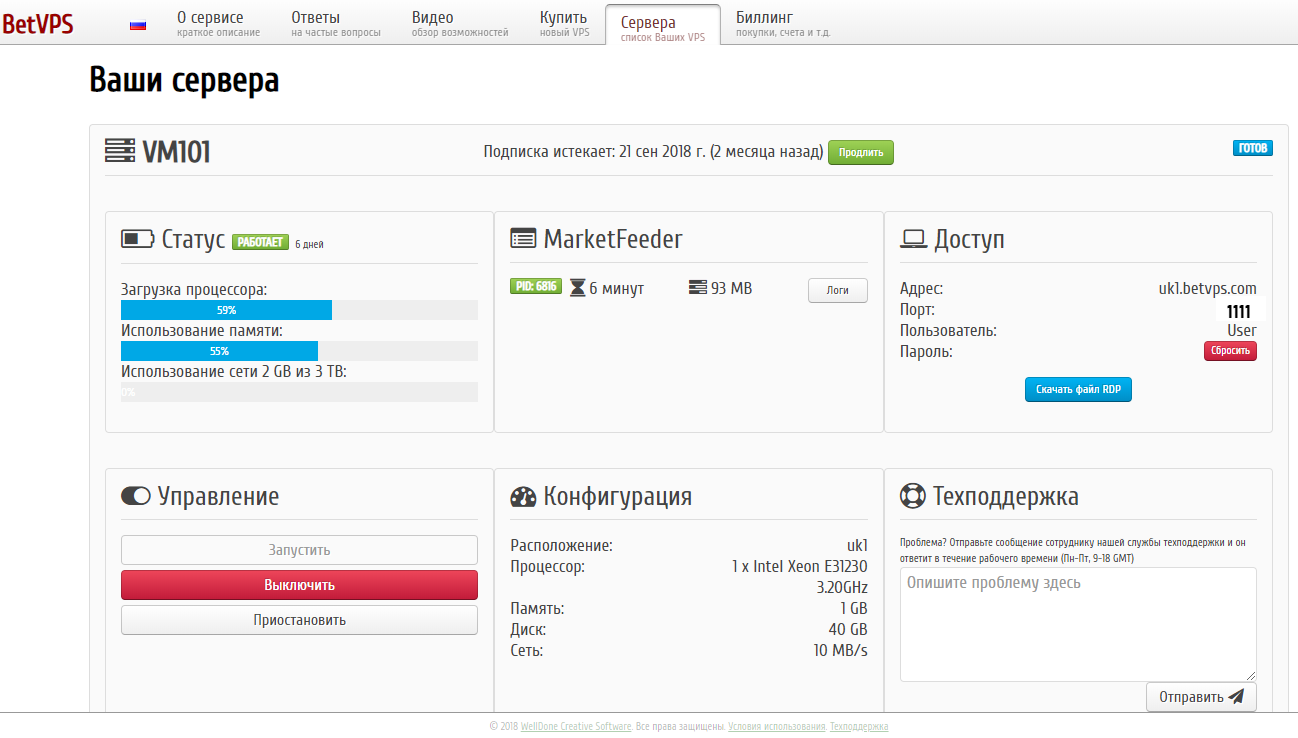Click the disabled Запустить button
Viewport: 1298px width, 738px height.
[299, 550]
